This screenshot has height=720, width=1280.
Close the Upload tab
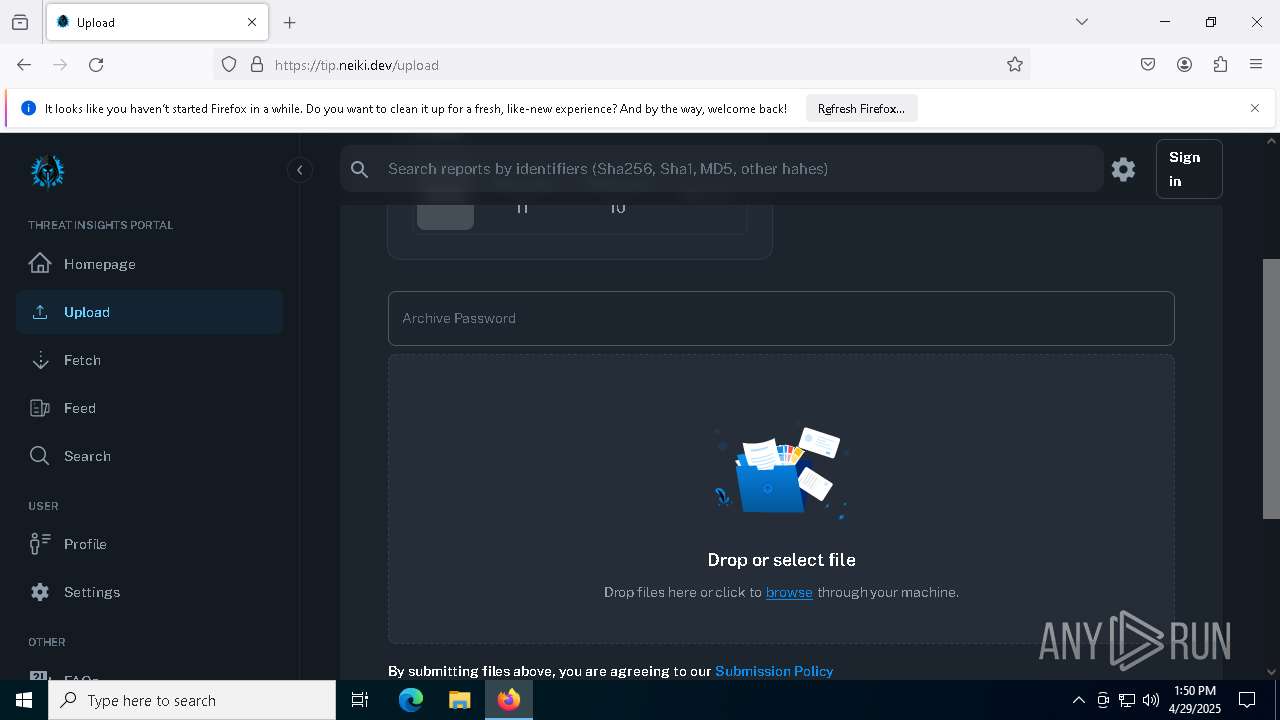[252, 22]
